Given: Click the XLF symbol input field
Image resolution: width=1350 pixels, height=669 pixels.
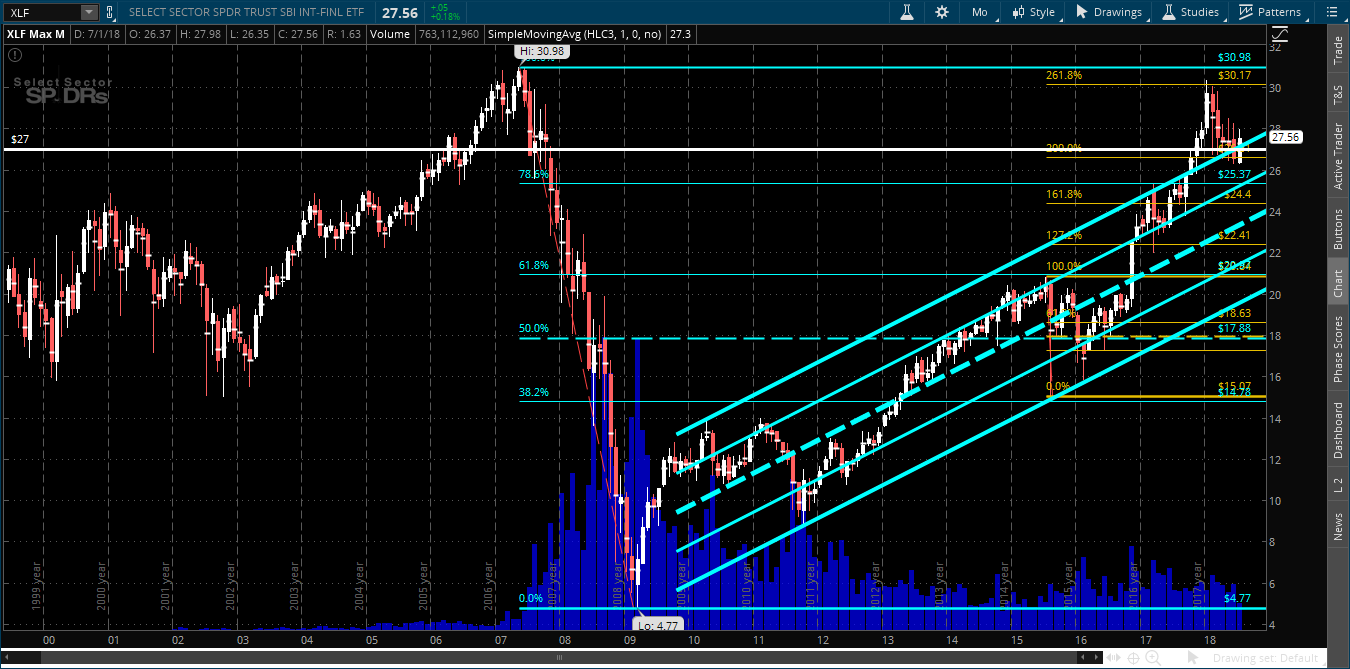Looking at the screenshot, I should [41, 12].
